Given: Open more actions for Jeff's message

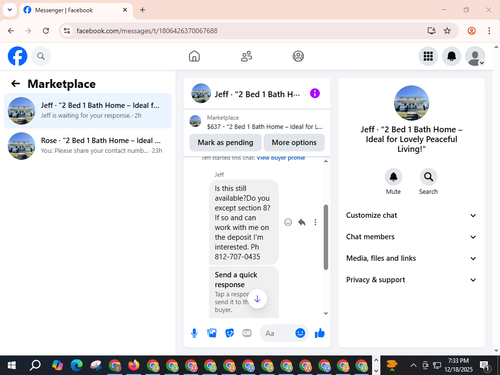Looking at the screenshot, I should (x=315, y=222).
